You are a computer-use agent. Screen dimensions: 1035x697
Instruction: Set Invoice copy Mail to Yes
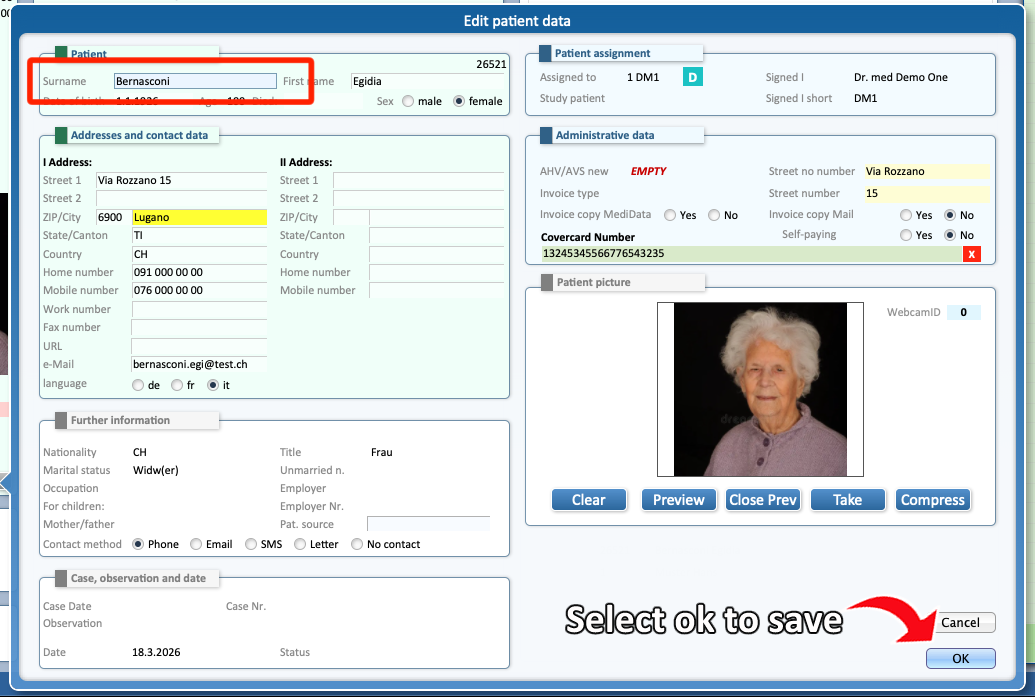pyautogui.click(x=906, y=215)
